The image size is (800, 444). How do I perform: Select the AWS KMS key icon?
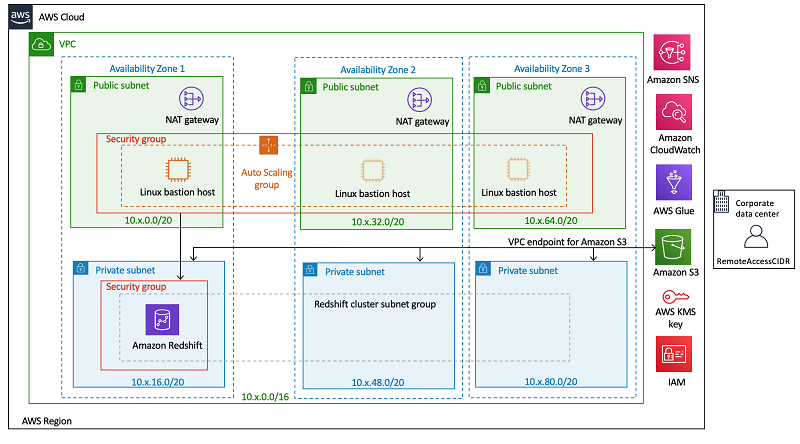click(676, 297)
